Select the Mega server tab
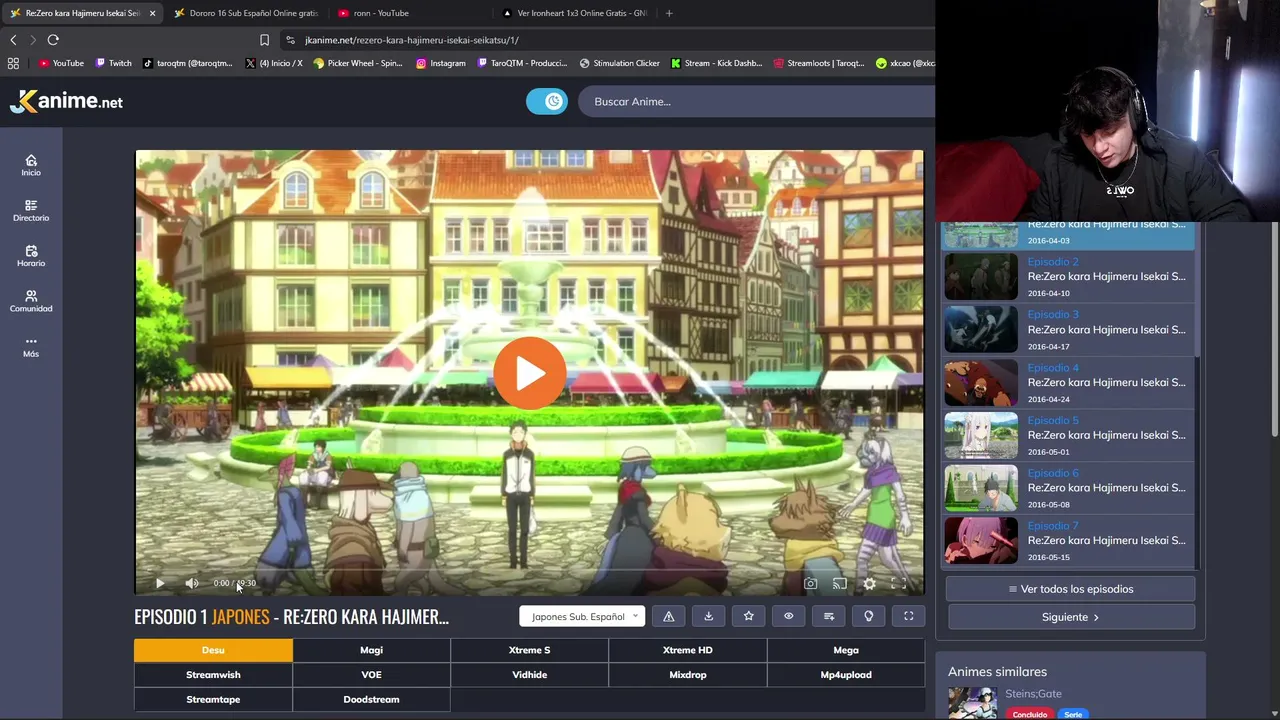 click(846, 650)
